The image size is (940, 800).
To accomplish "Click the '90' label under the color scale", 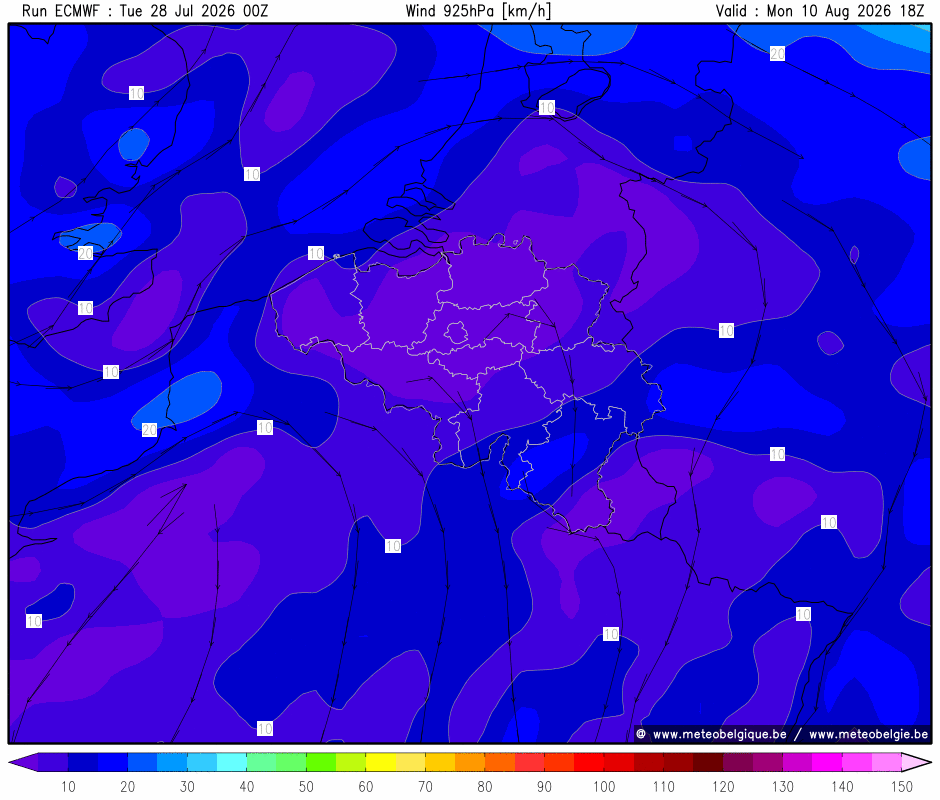I will tap(544, 786).
